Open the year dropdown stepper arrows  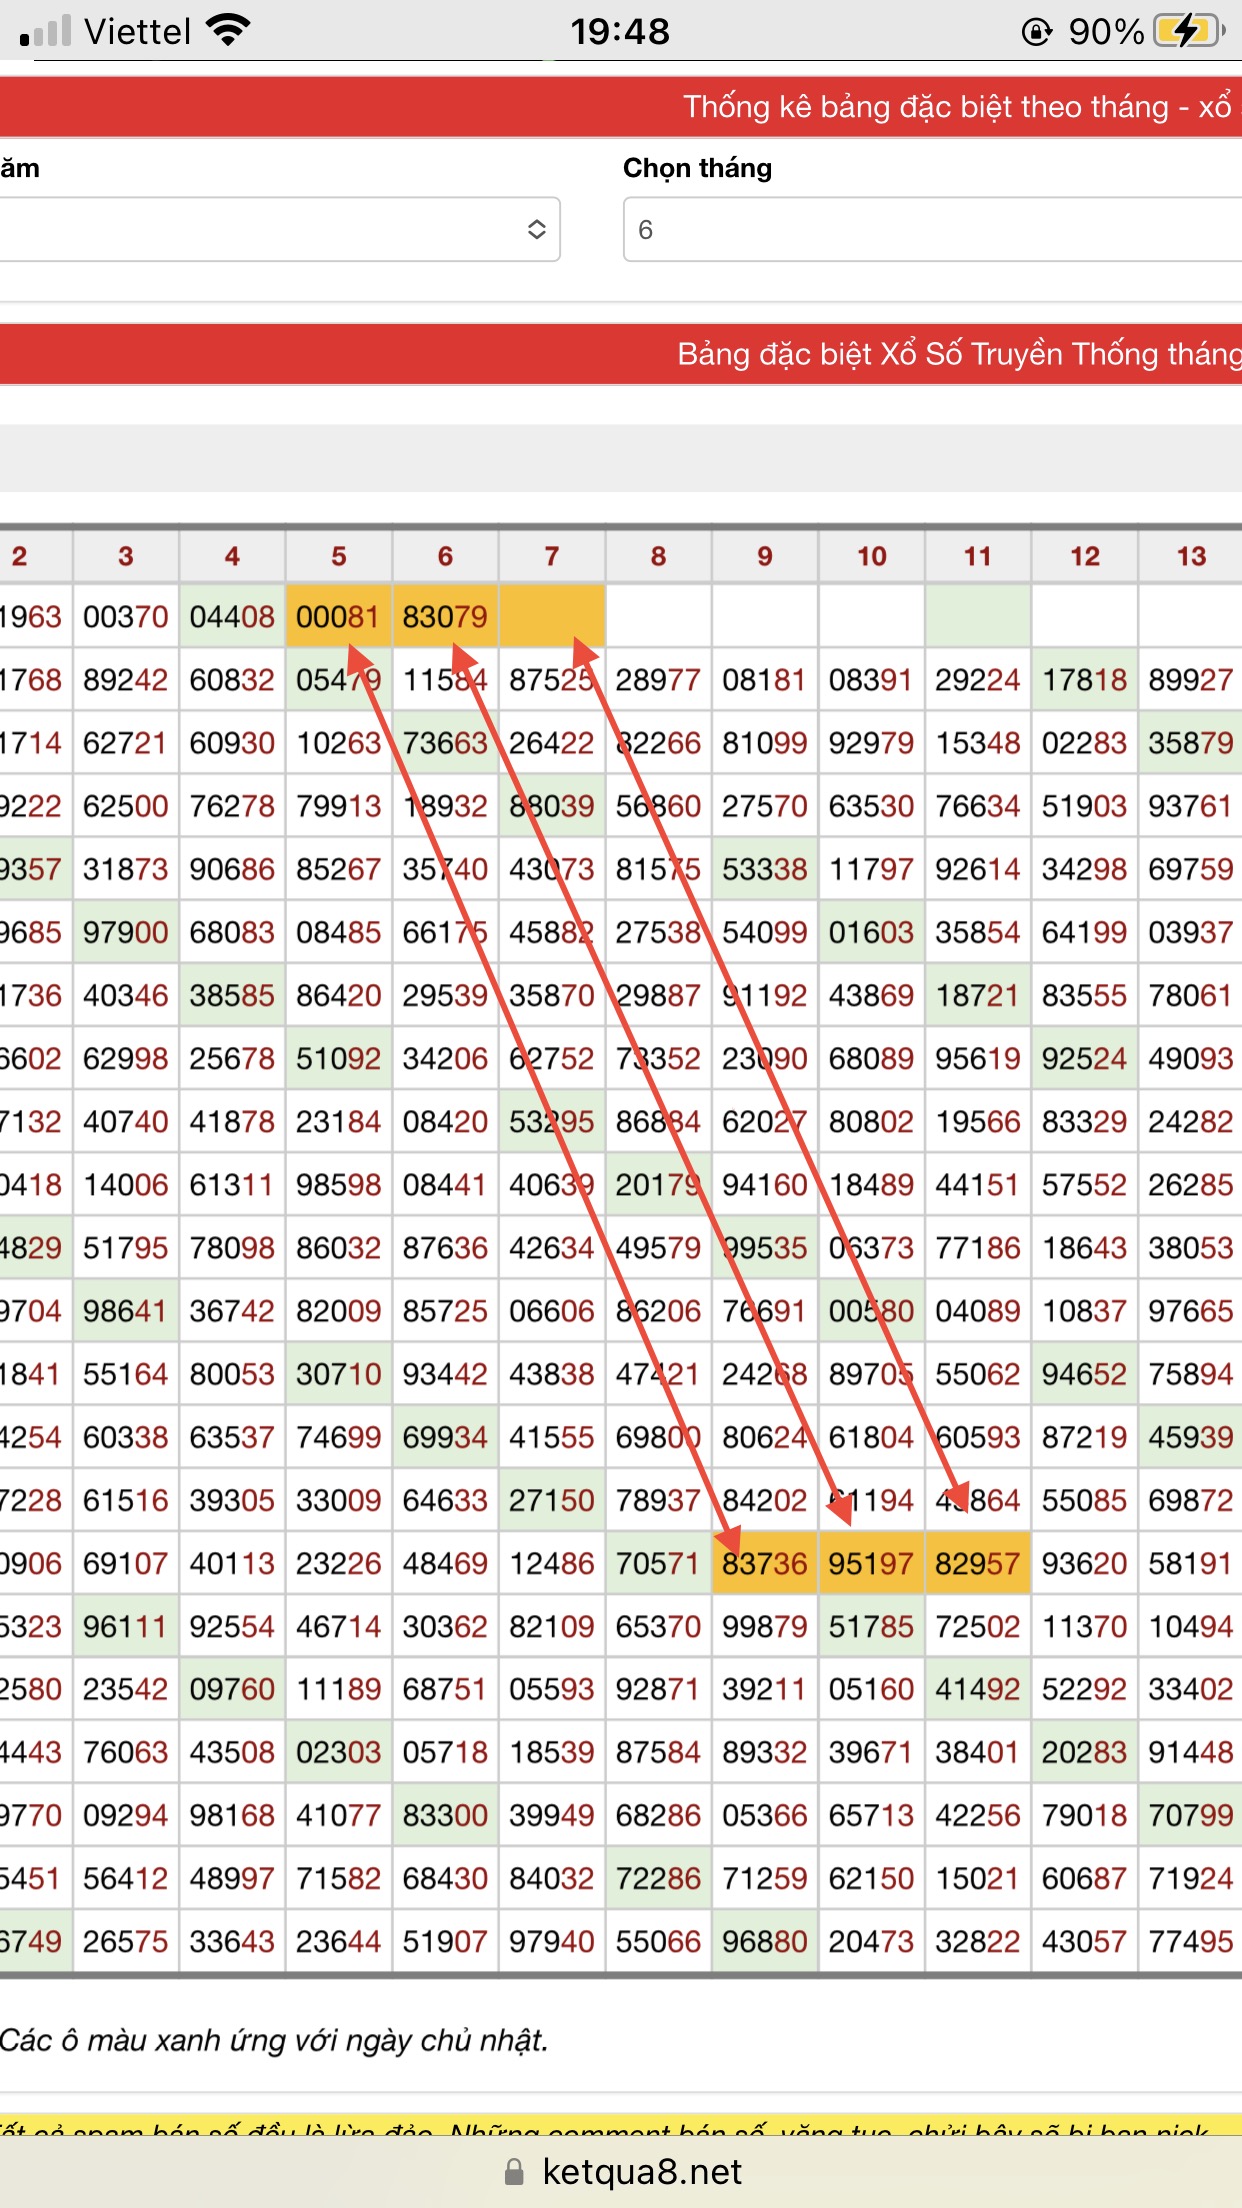pos(537,229)
